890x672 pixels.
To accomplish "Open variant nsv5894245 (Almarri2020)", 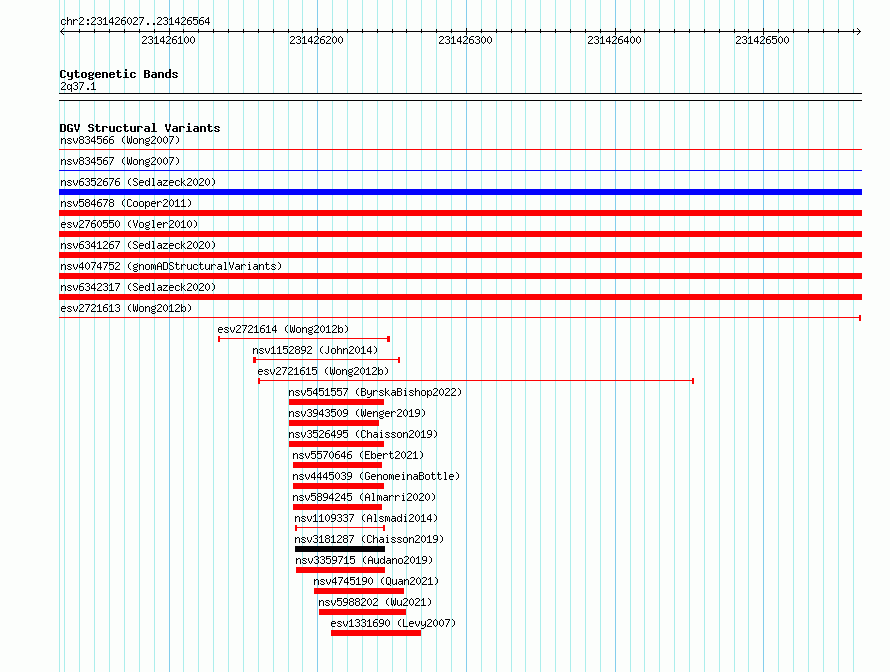I will pos(364,497).
